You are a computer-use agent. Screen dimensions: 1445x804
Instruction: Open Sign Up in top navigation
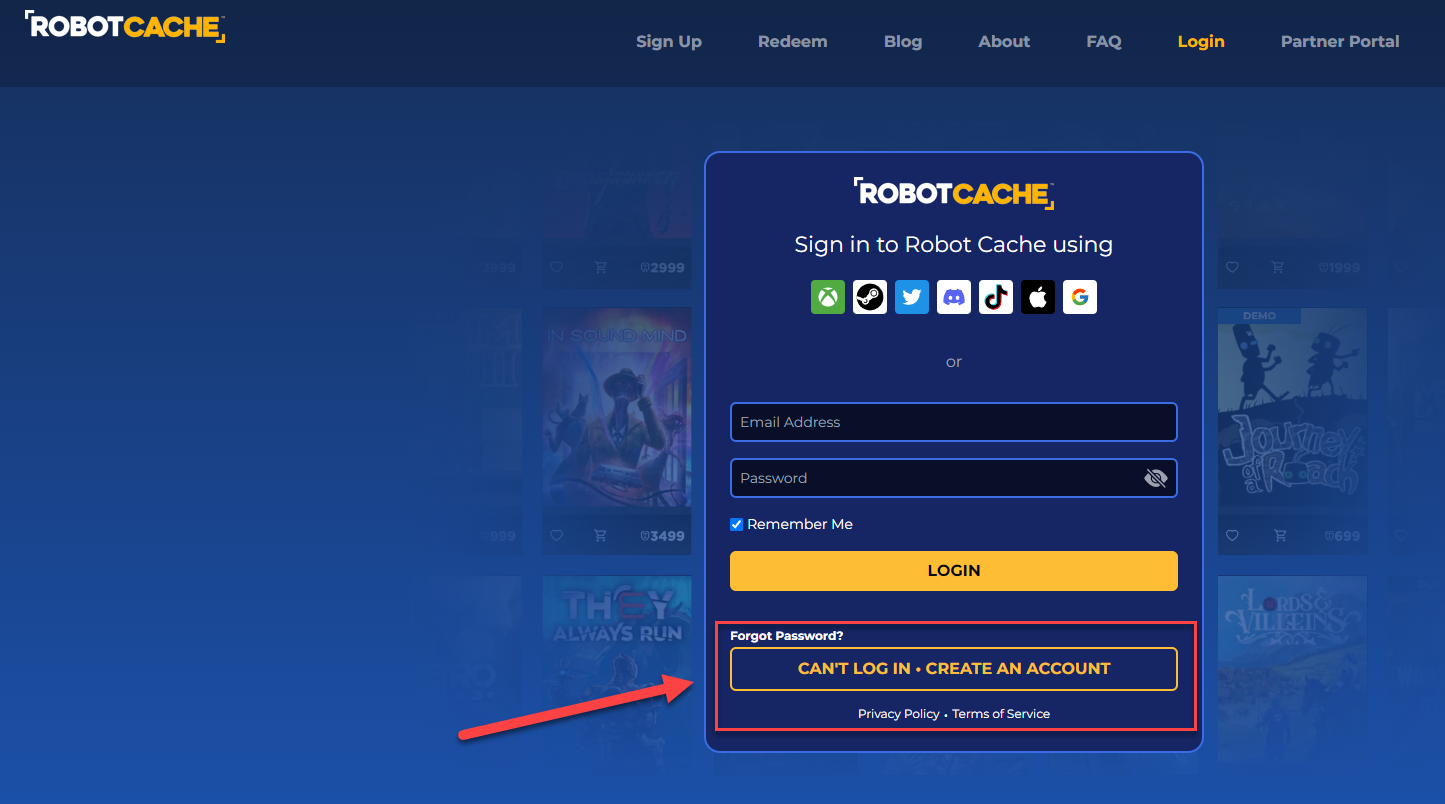[669, 41]
